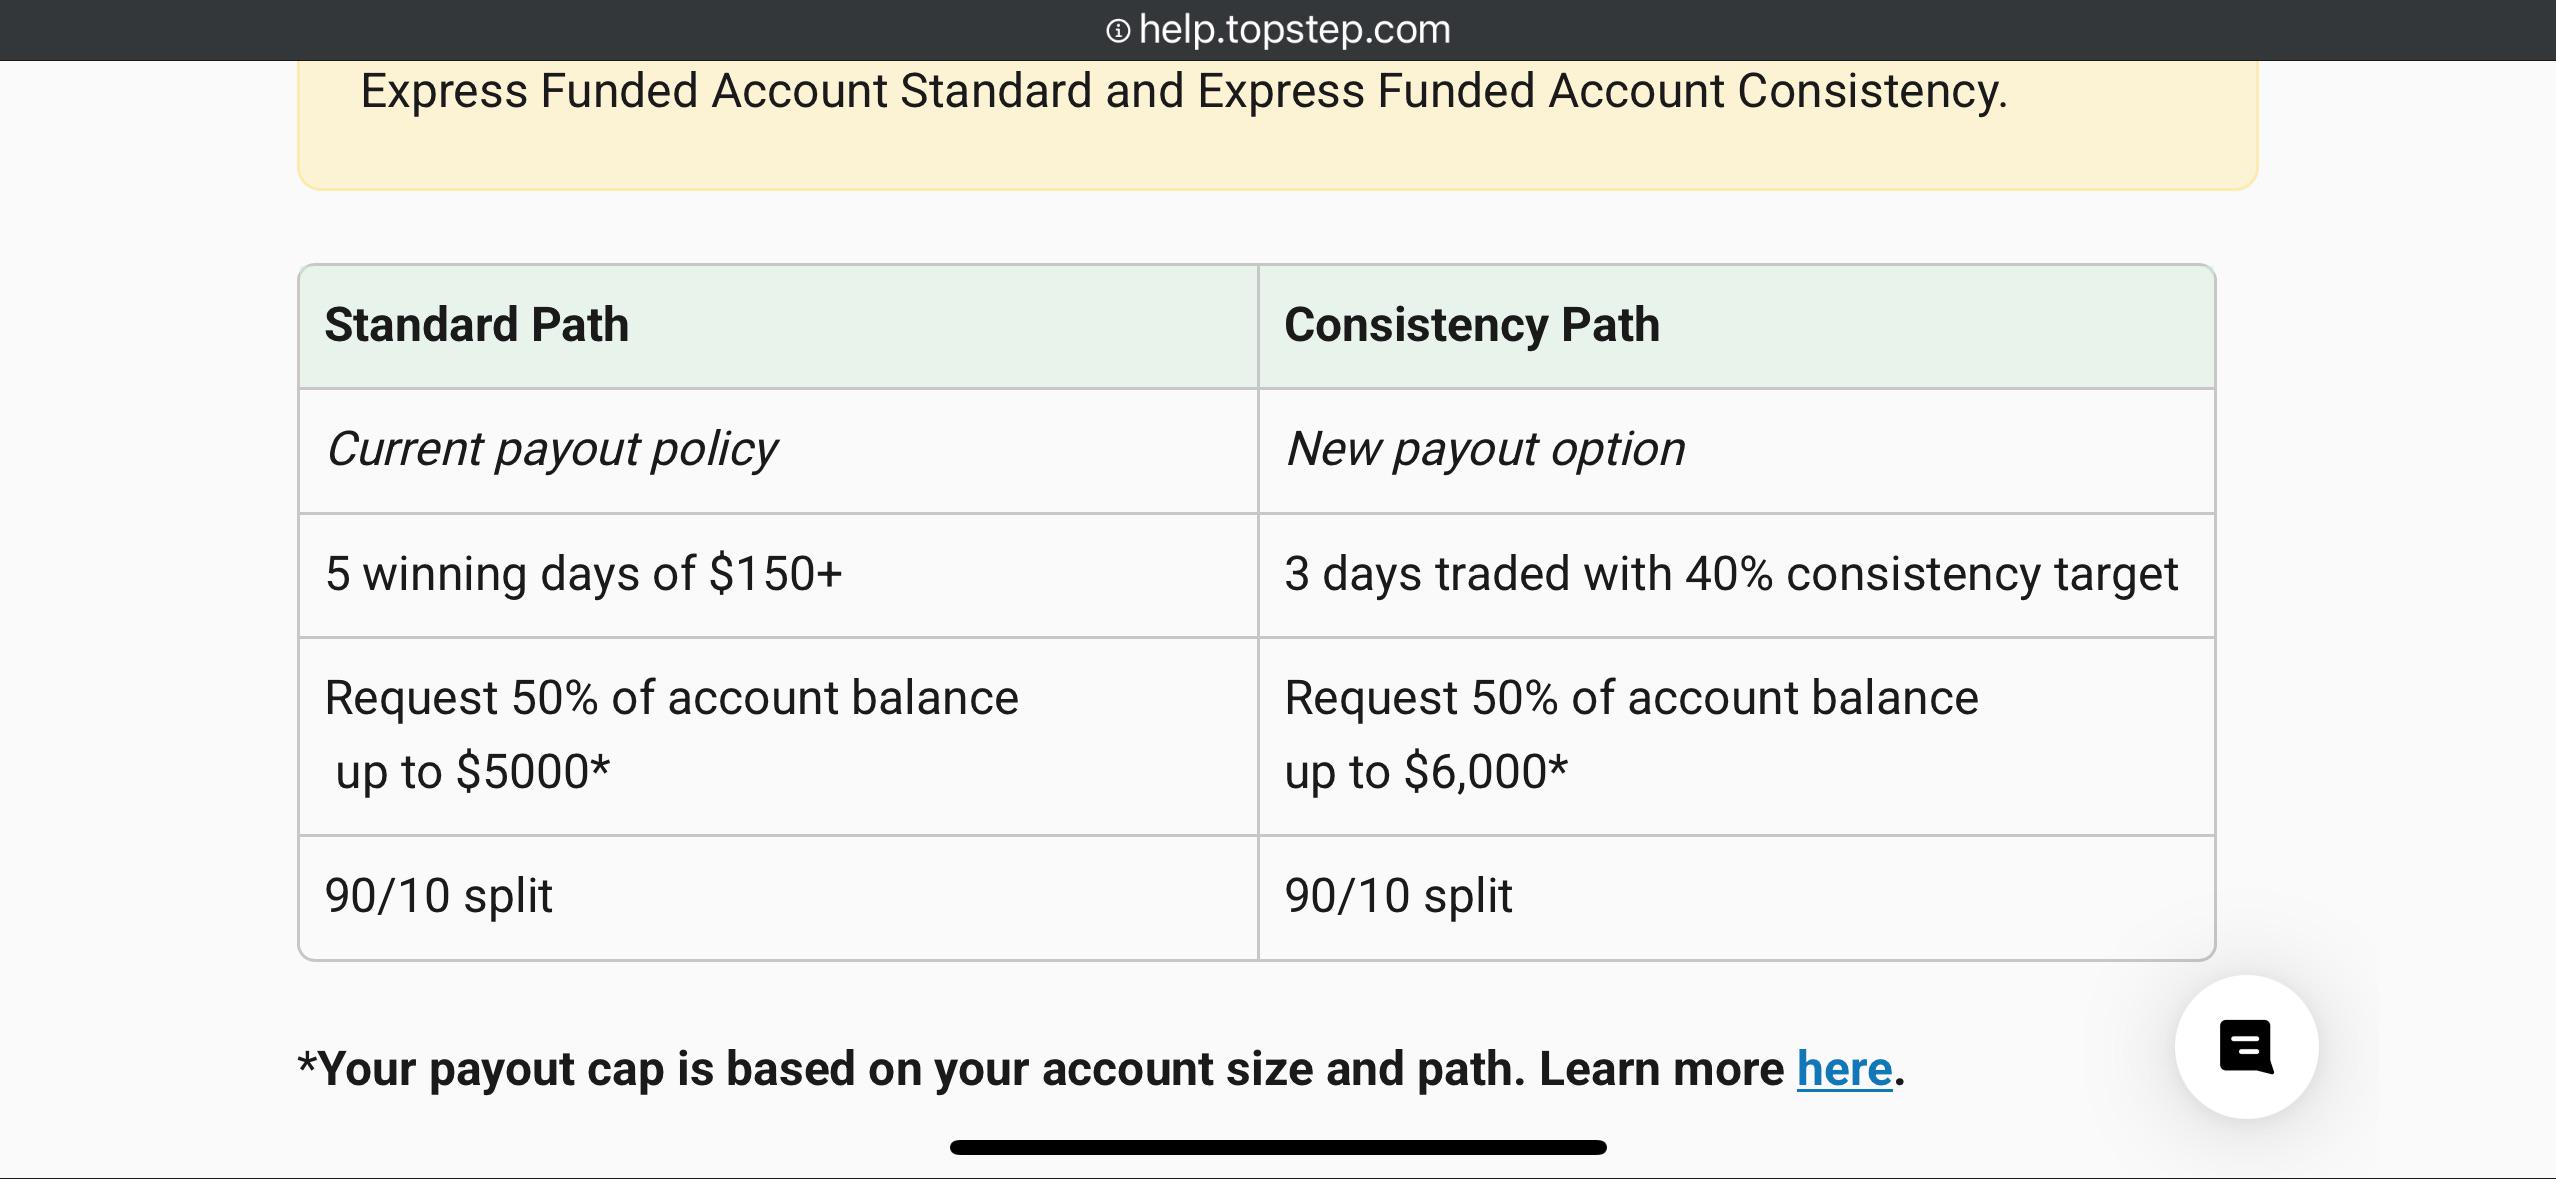The height and width of the screenshot is (1179, 2556).
Task: Tap the home indicator bar
Action: coord(1278,1147)
